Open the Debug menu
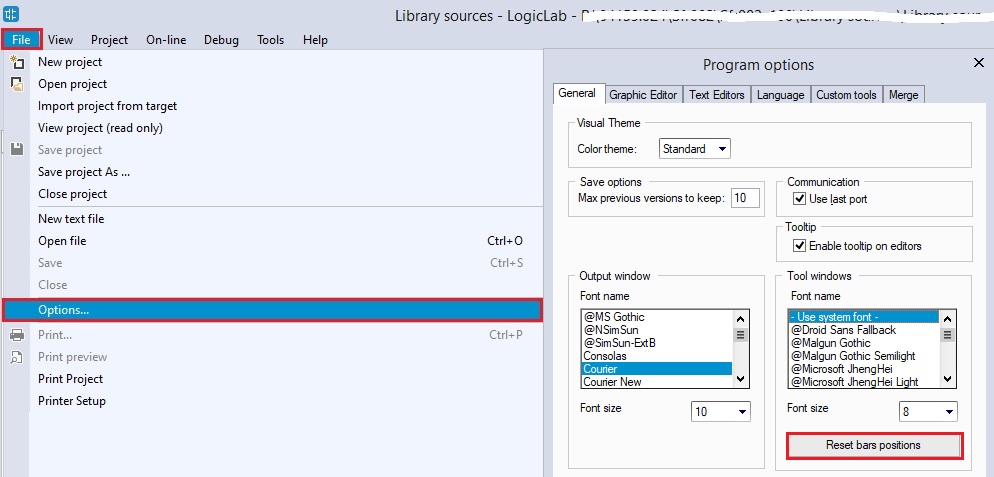 (x=221, y=39)
